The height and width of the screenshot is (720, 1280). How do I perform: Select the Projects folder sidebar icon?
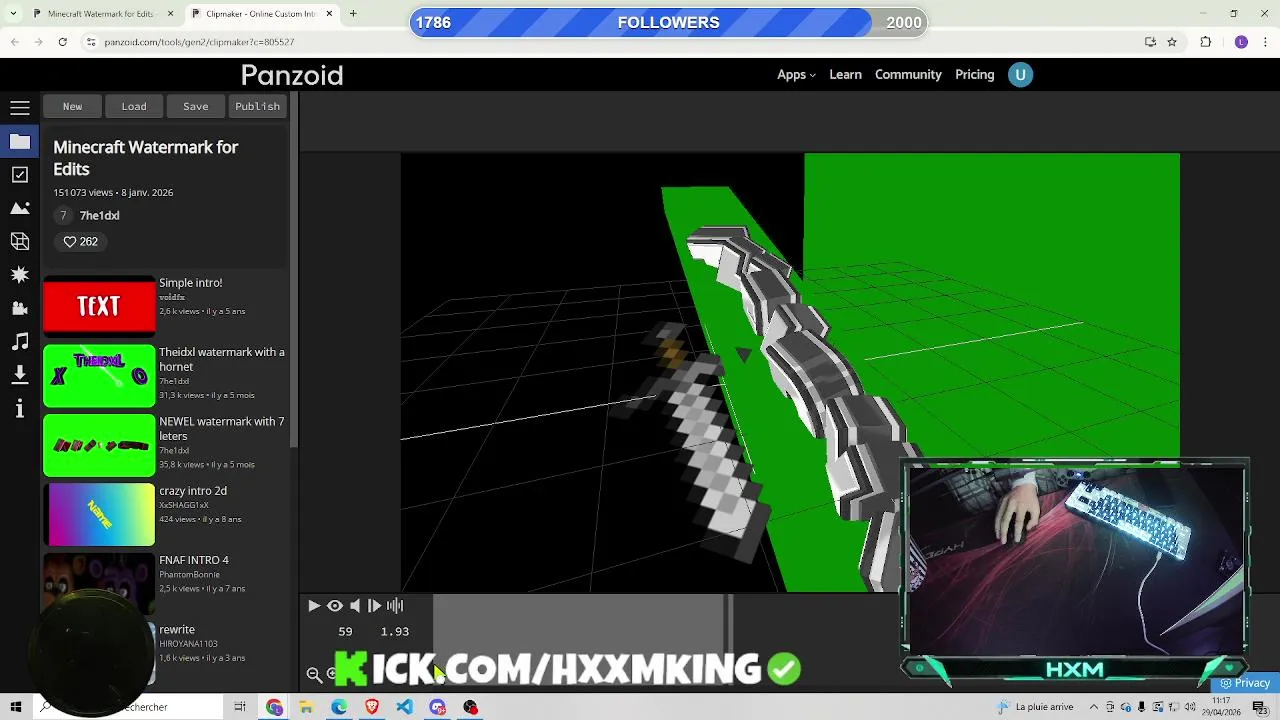coord(20,141)
